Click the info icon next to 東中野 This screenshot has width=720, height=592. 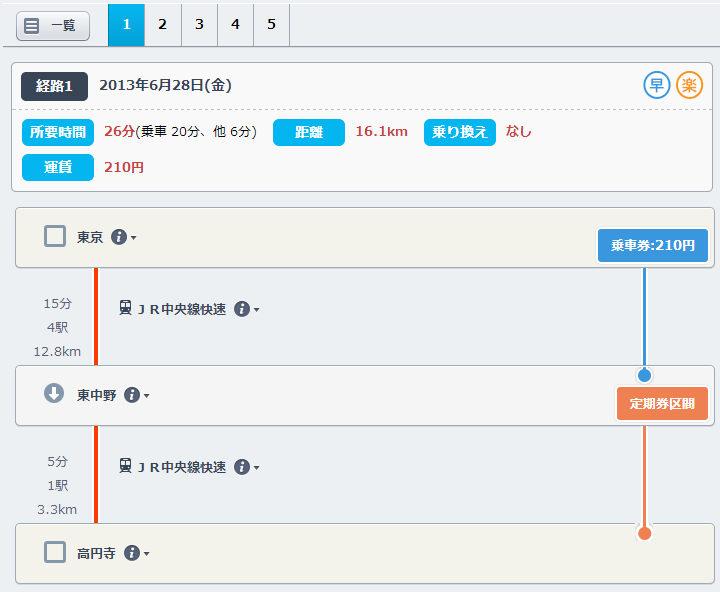132,395
